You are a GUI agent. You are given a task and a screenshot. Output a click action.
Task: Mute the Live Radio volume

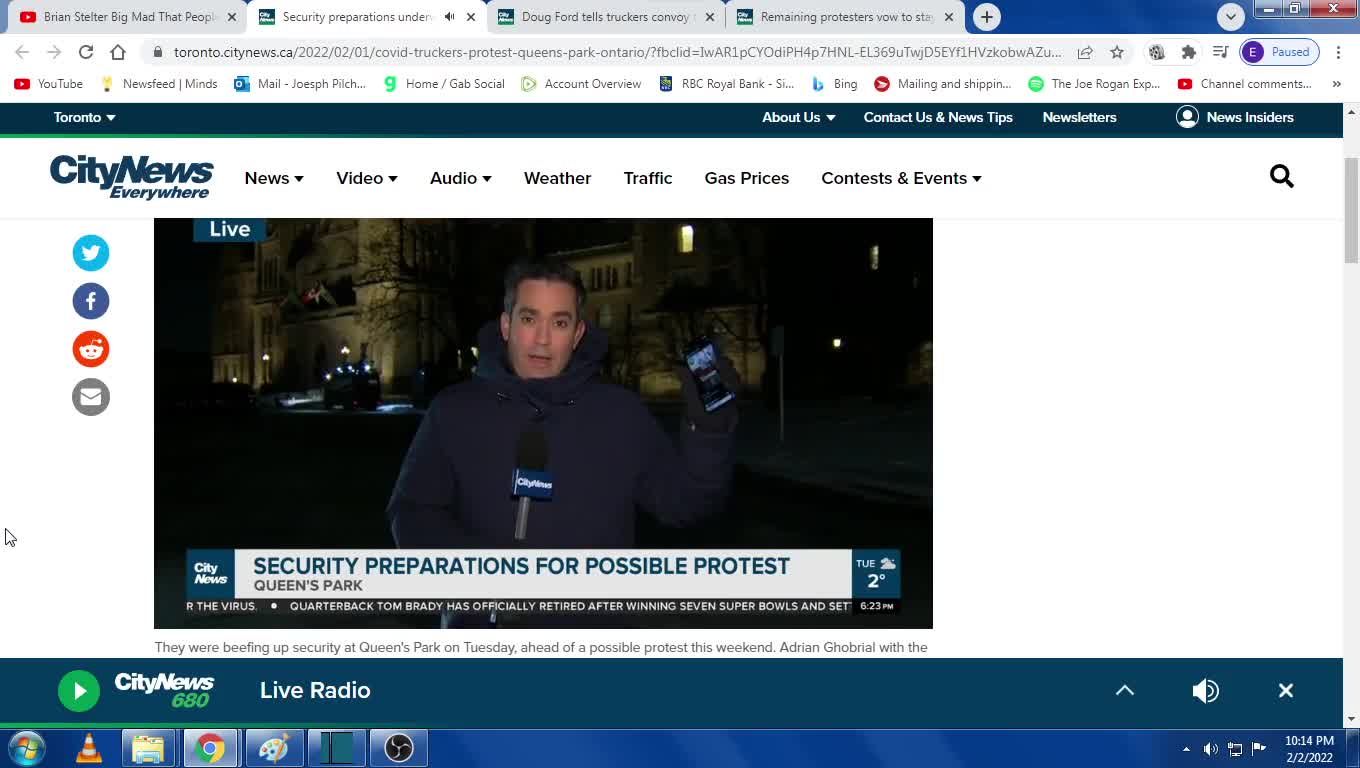(1206, 691)
